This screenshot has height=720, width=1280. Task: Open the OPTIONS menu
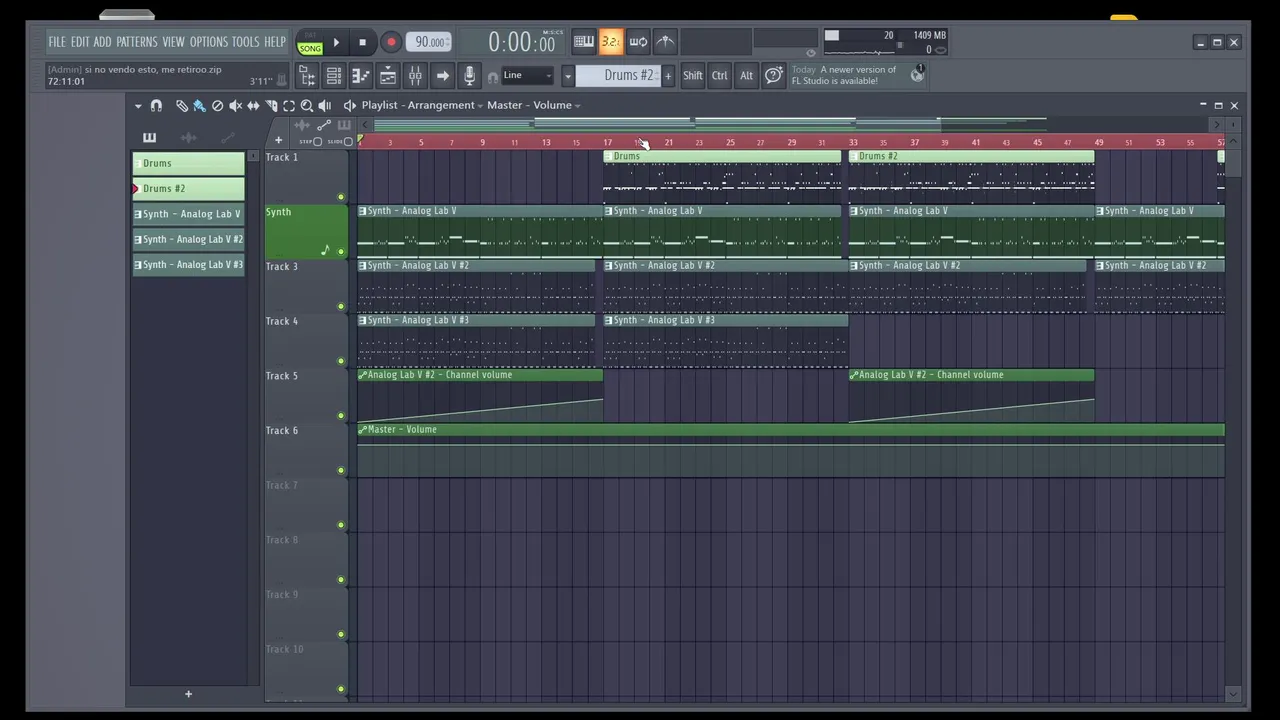(x=209, y=42)
